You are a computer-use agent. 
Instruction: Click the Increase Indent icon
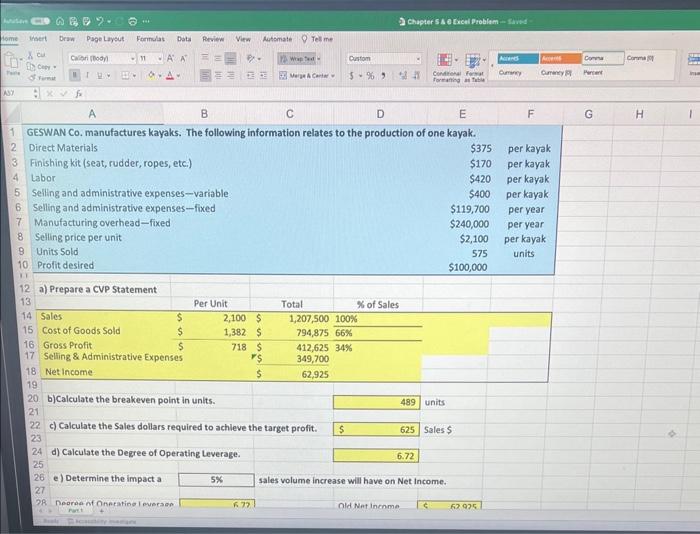[264, 75]
